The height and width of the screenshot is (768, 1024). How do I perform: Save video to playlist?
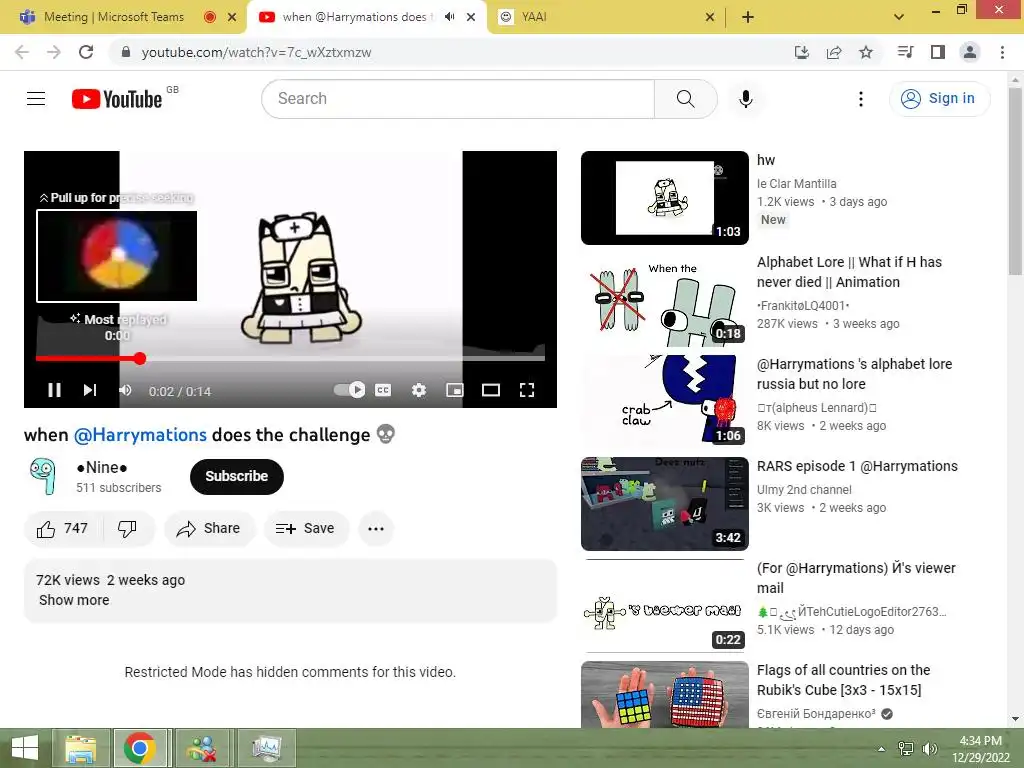click(306, 528)
